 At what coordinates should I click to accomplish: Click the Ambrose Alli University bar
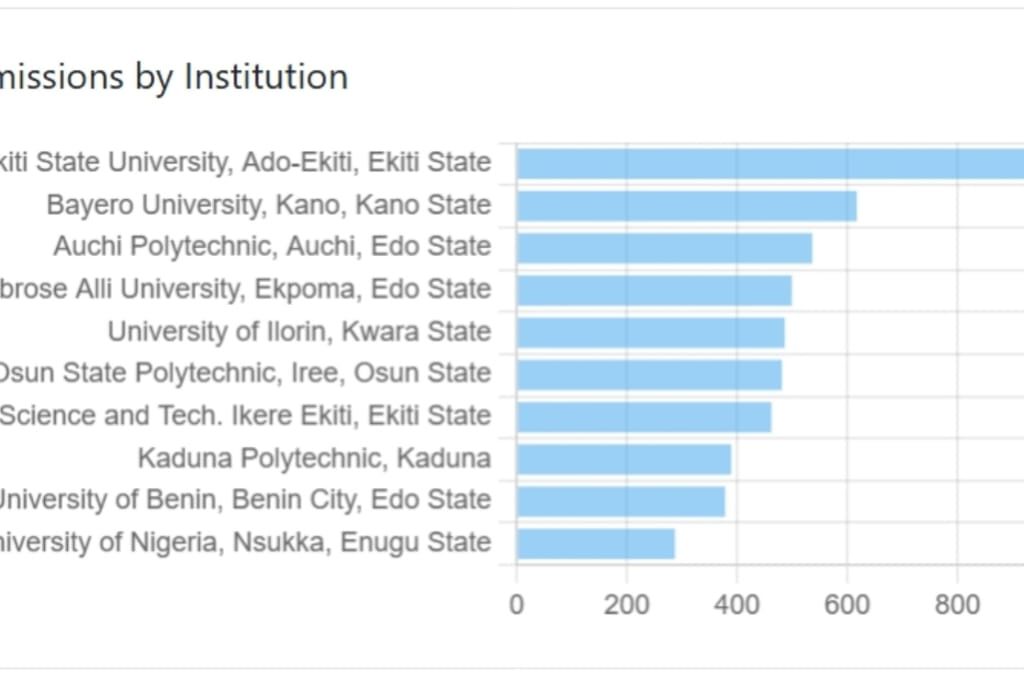point(654,290)
